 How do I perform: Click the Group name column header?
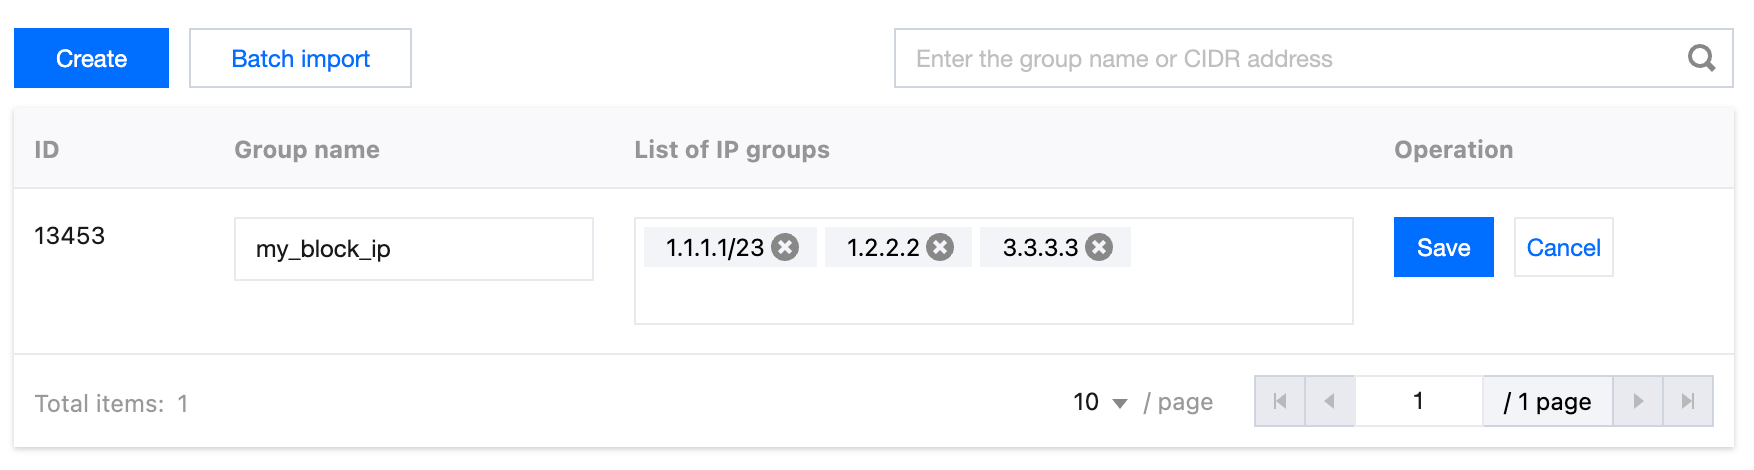(x=307, y=150)
